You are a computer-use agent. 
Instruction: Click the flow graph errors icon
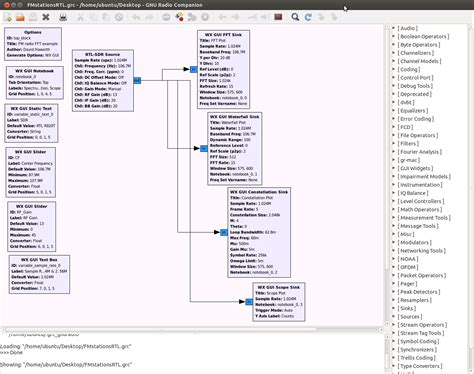pyautogui.click(x=166, y=17)
